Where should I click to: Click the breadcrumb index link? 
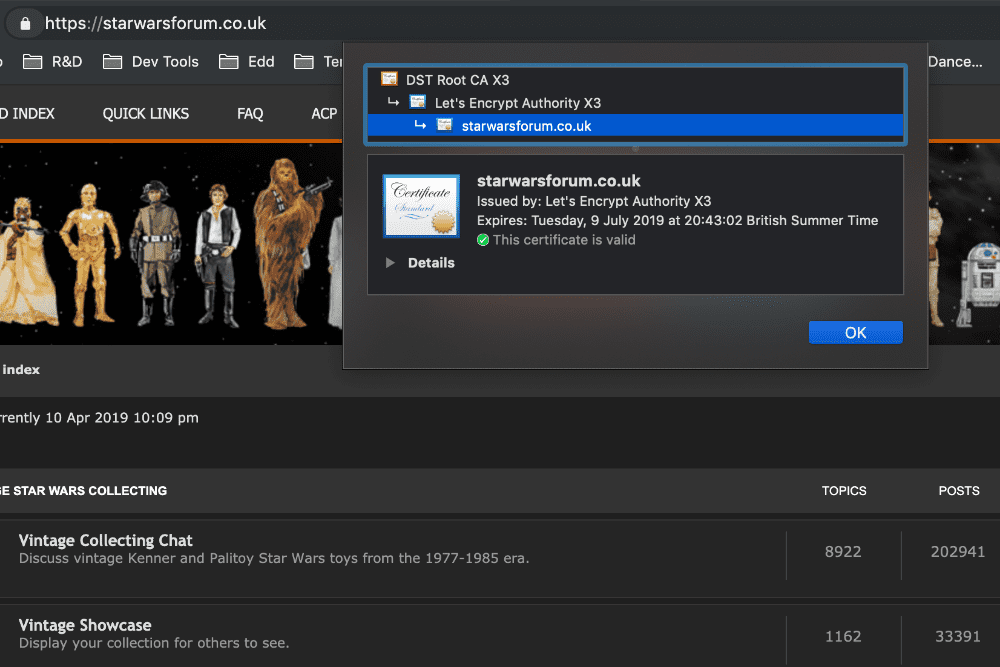point(20,370)
